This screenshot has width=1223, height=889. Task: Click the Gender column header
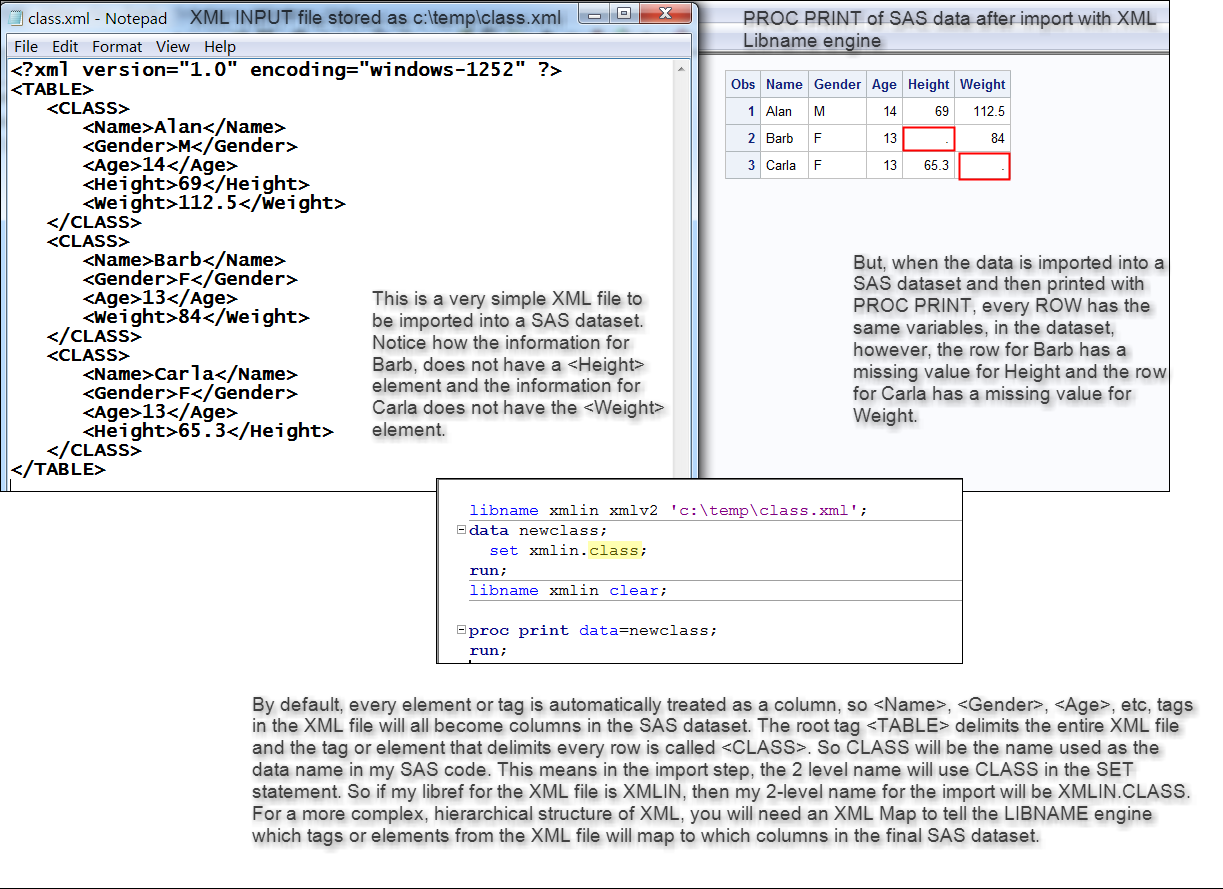[837, 84]
